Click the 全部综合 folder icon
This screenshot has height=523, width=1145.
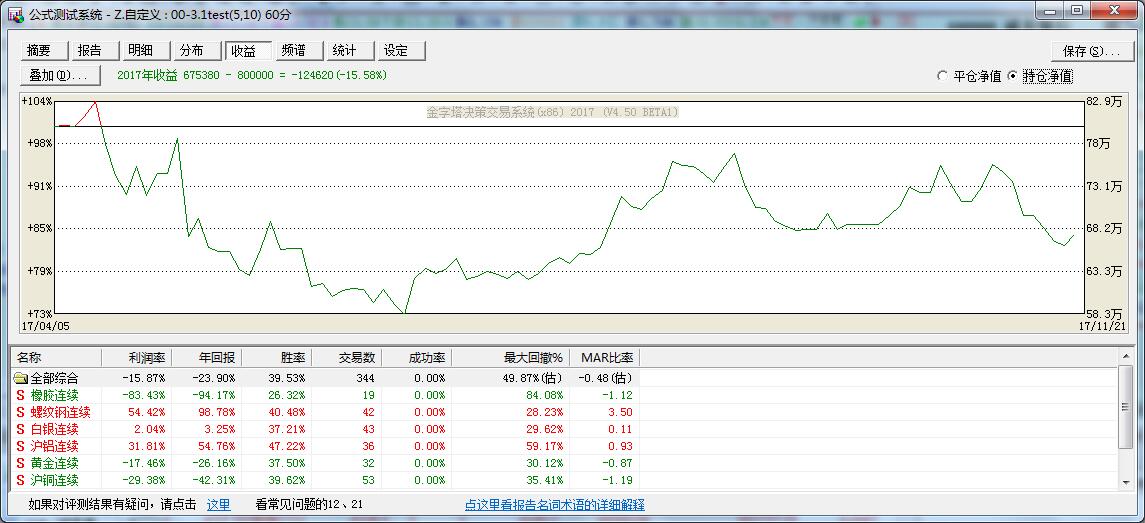[21, 379]
